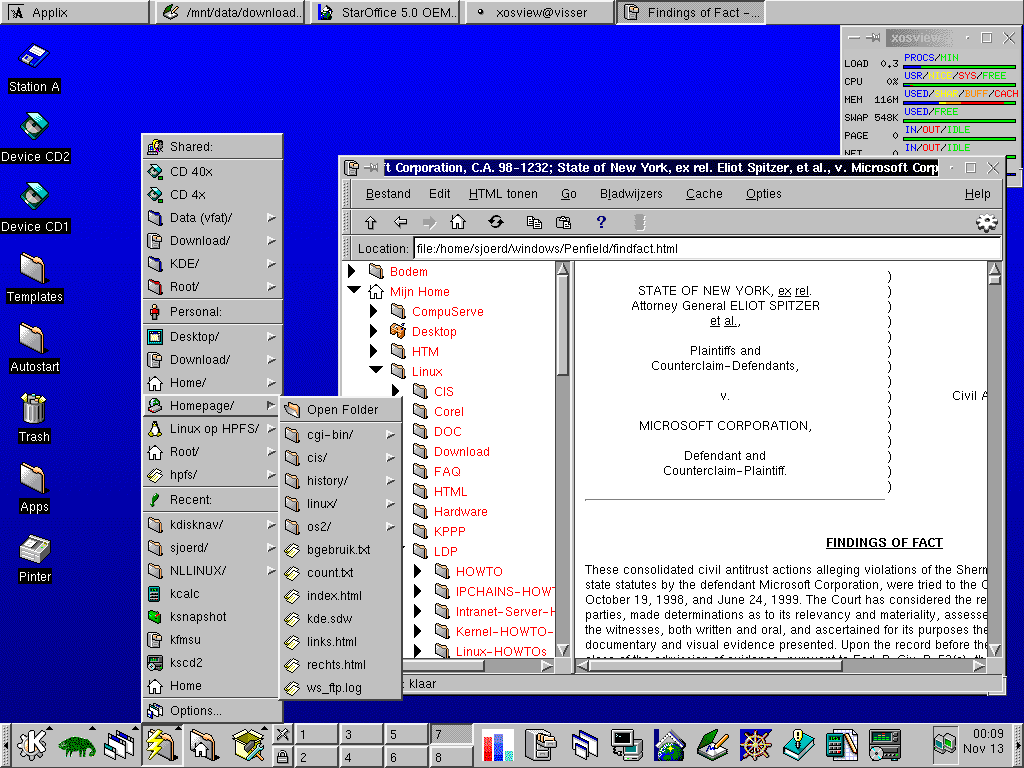Image resolution: width=1024 pixels, height=768 pixels.
Task: Go up one directory in kfm toolbar
Action: (x=370, y=223)
